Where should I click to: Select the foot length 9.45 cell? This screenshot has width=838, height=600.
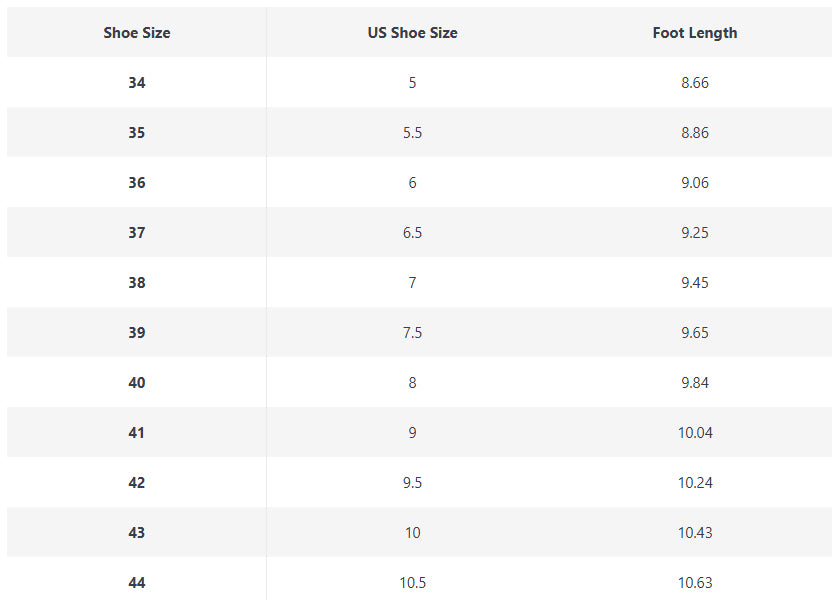point(695,283)
